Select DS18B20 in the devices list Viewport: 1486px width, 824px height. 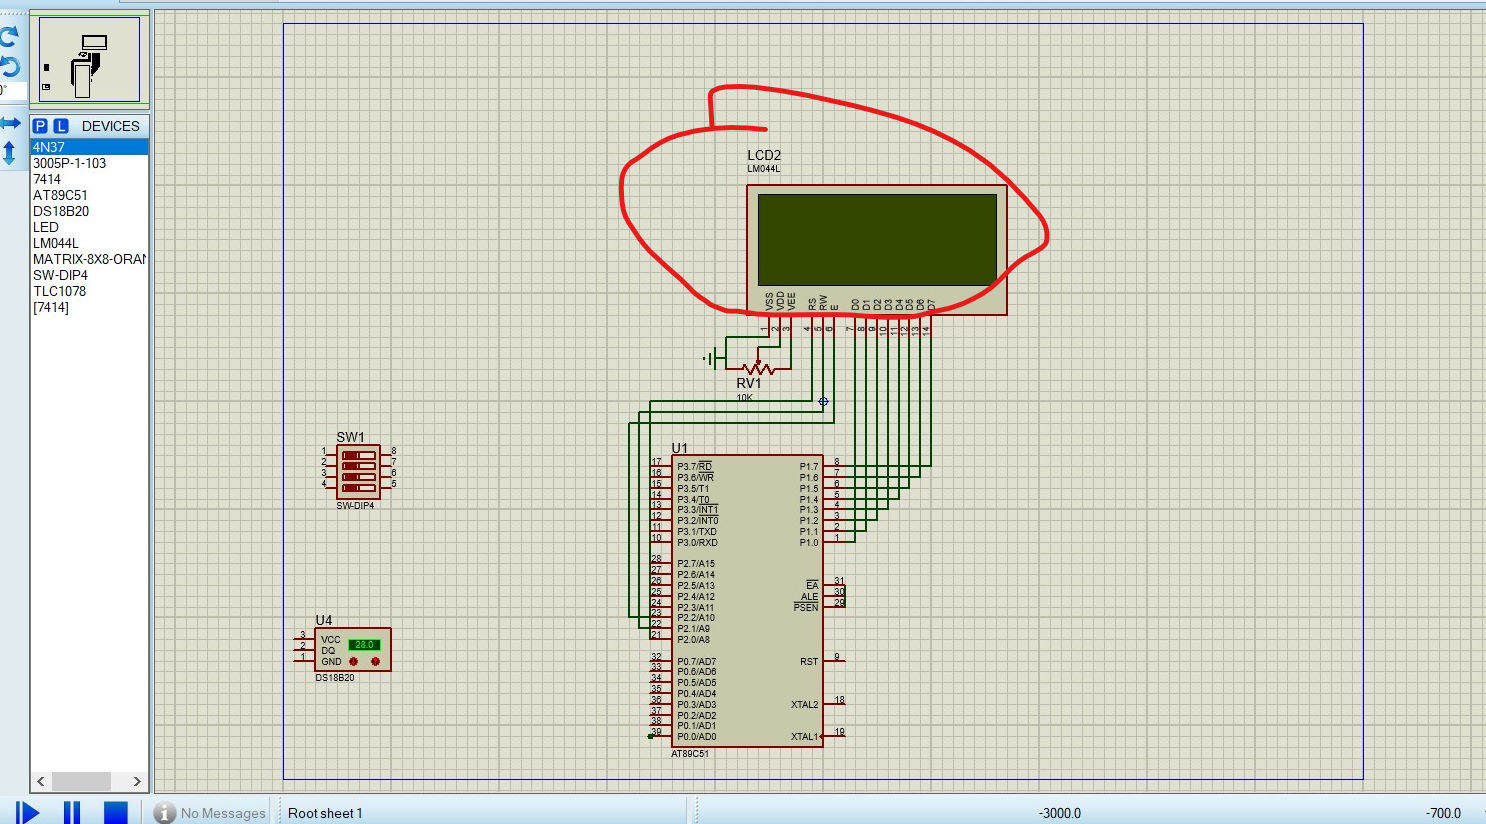click(x=89, y=211)
